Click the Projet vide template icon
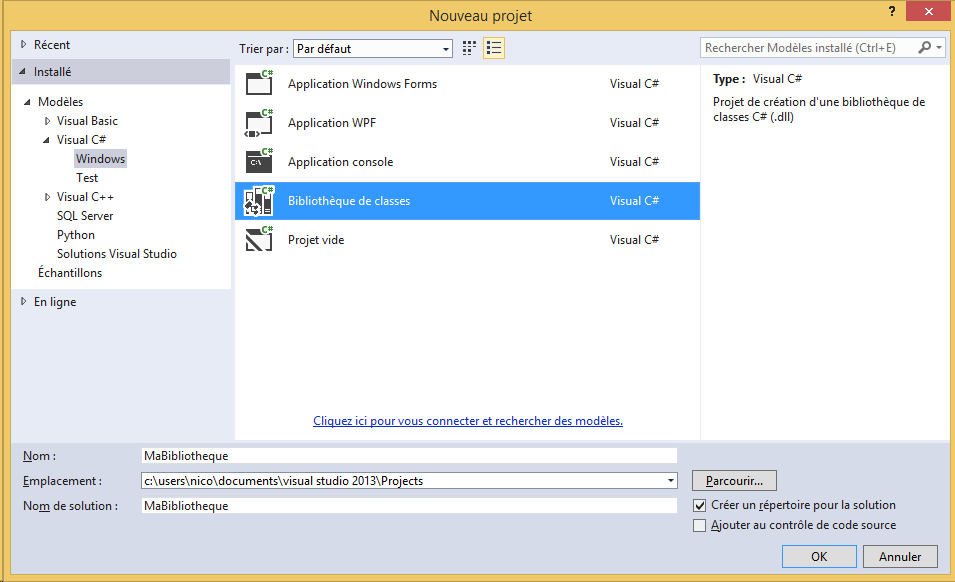Viewport: 955px width, 582px height. tap(259, 239)
